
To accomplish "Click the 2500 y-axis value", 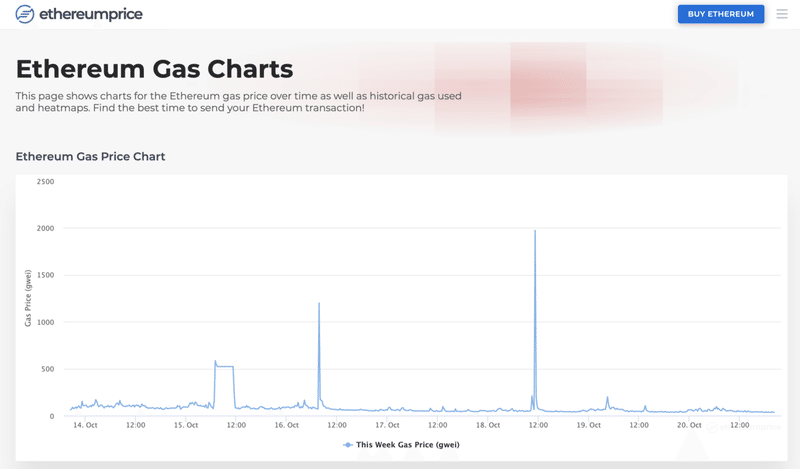I will pos(45,182).
